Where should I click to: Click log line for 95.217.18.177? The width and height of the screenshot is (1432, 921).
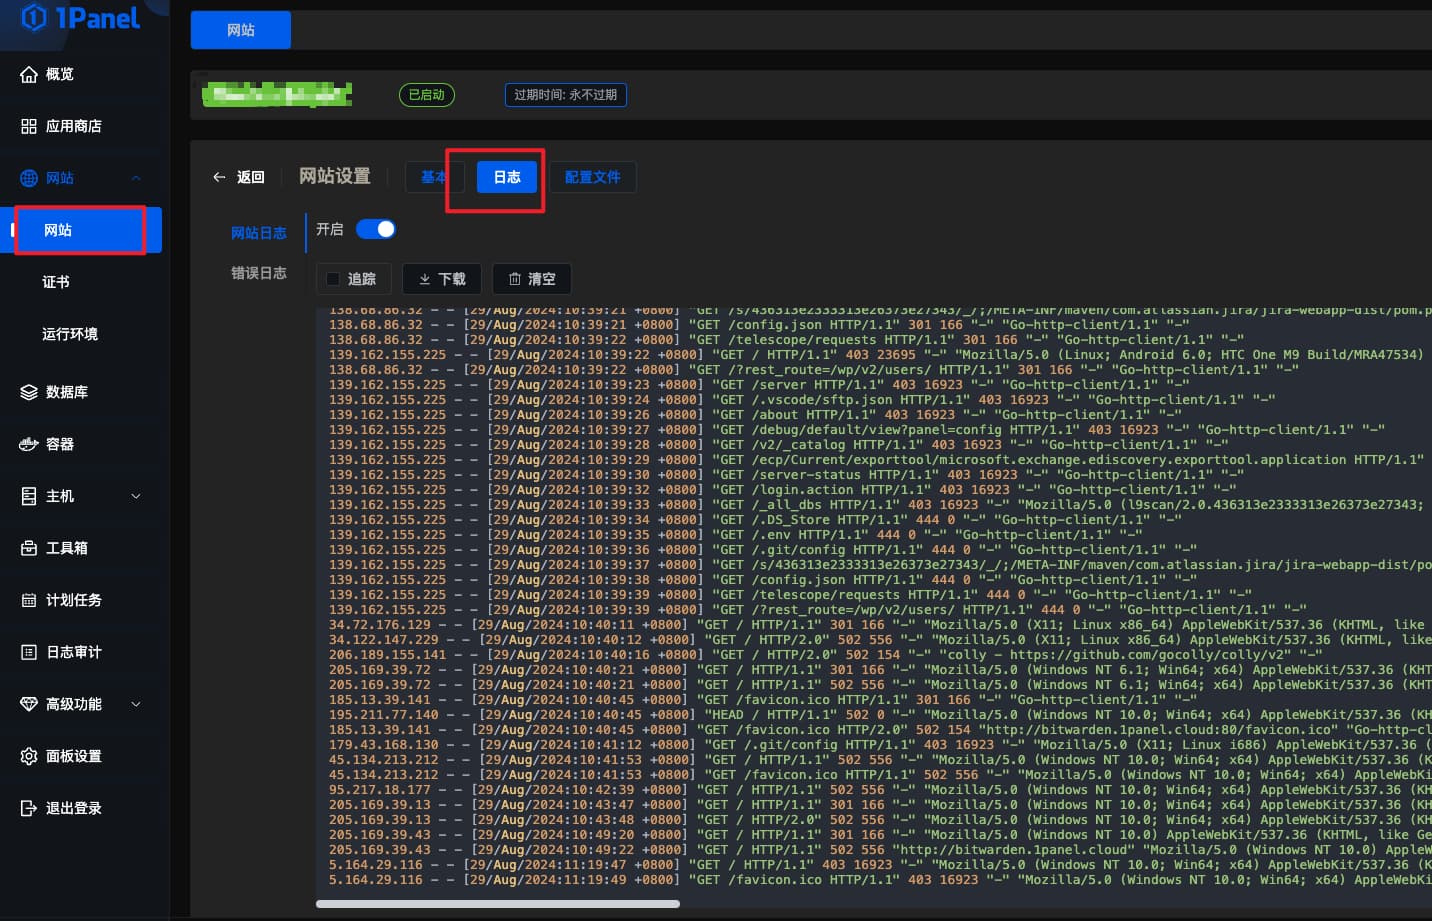coord(880,790)
